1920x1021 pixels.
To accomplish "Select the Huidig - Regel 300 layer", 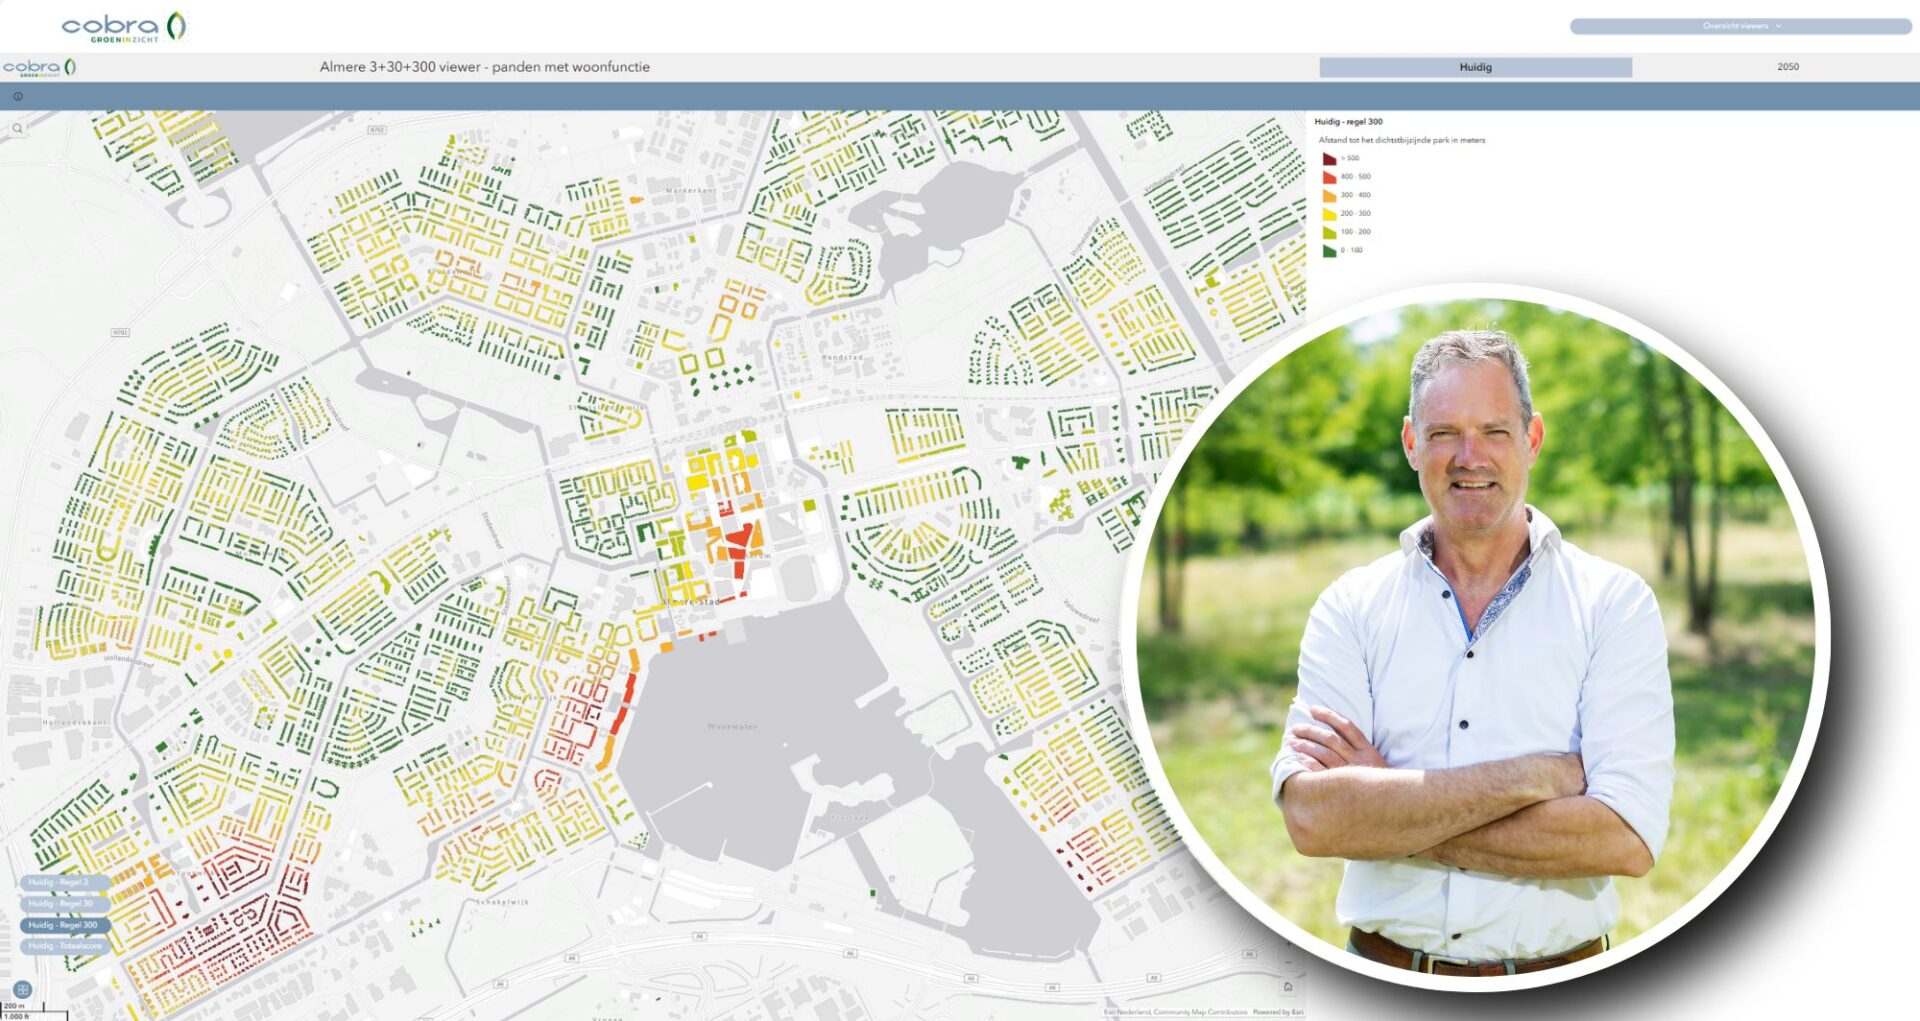I will pyautogui.click(x=64, y=925).
